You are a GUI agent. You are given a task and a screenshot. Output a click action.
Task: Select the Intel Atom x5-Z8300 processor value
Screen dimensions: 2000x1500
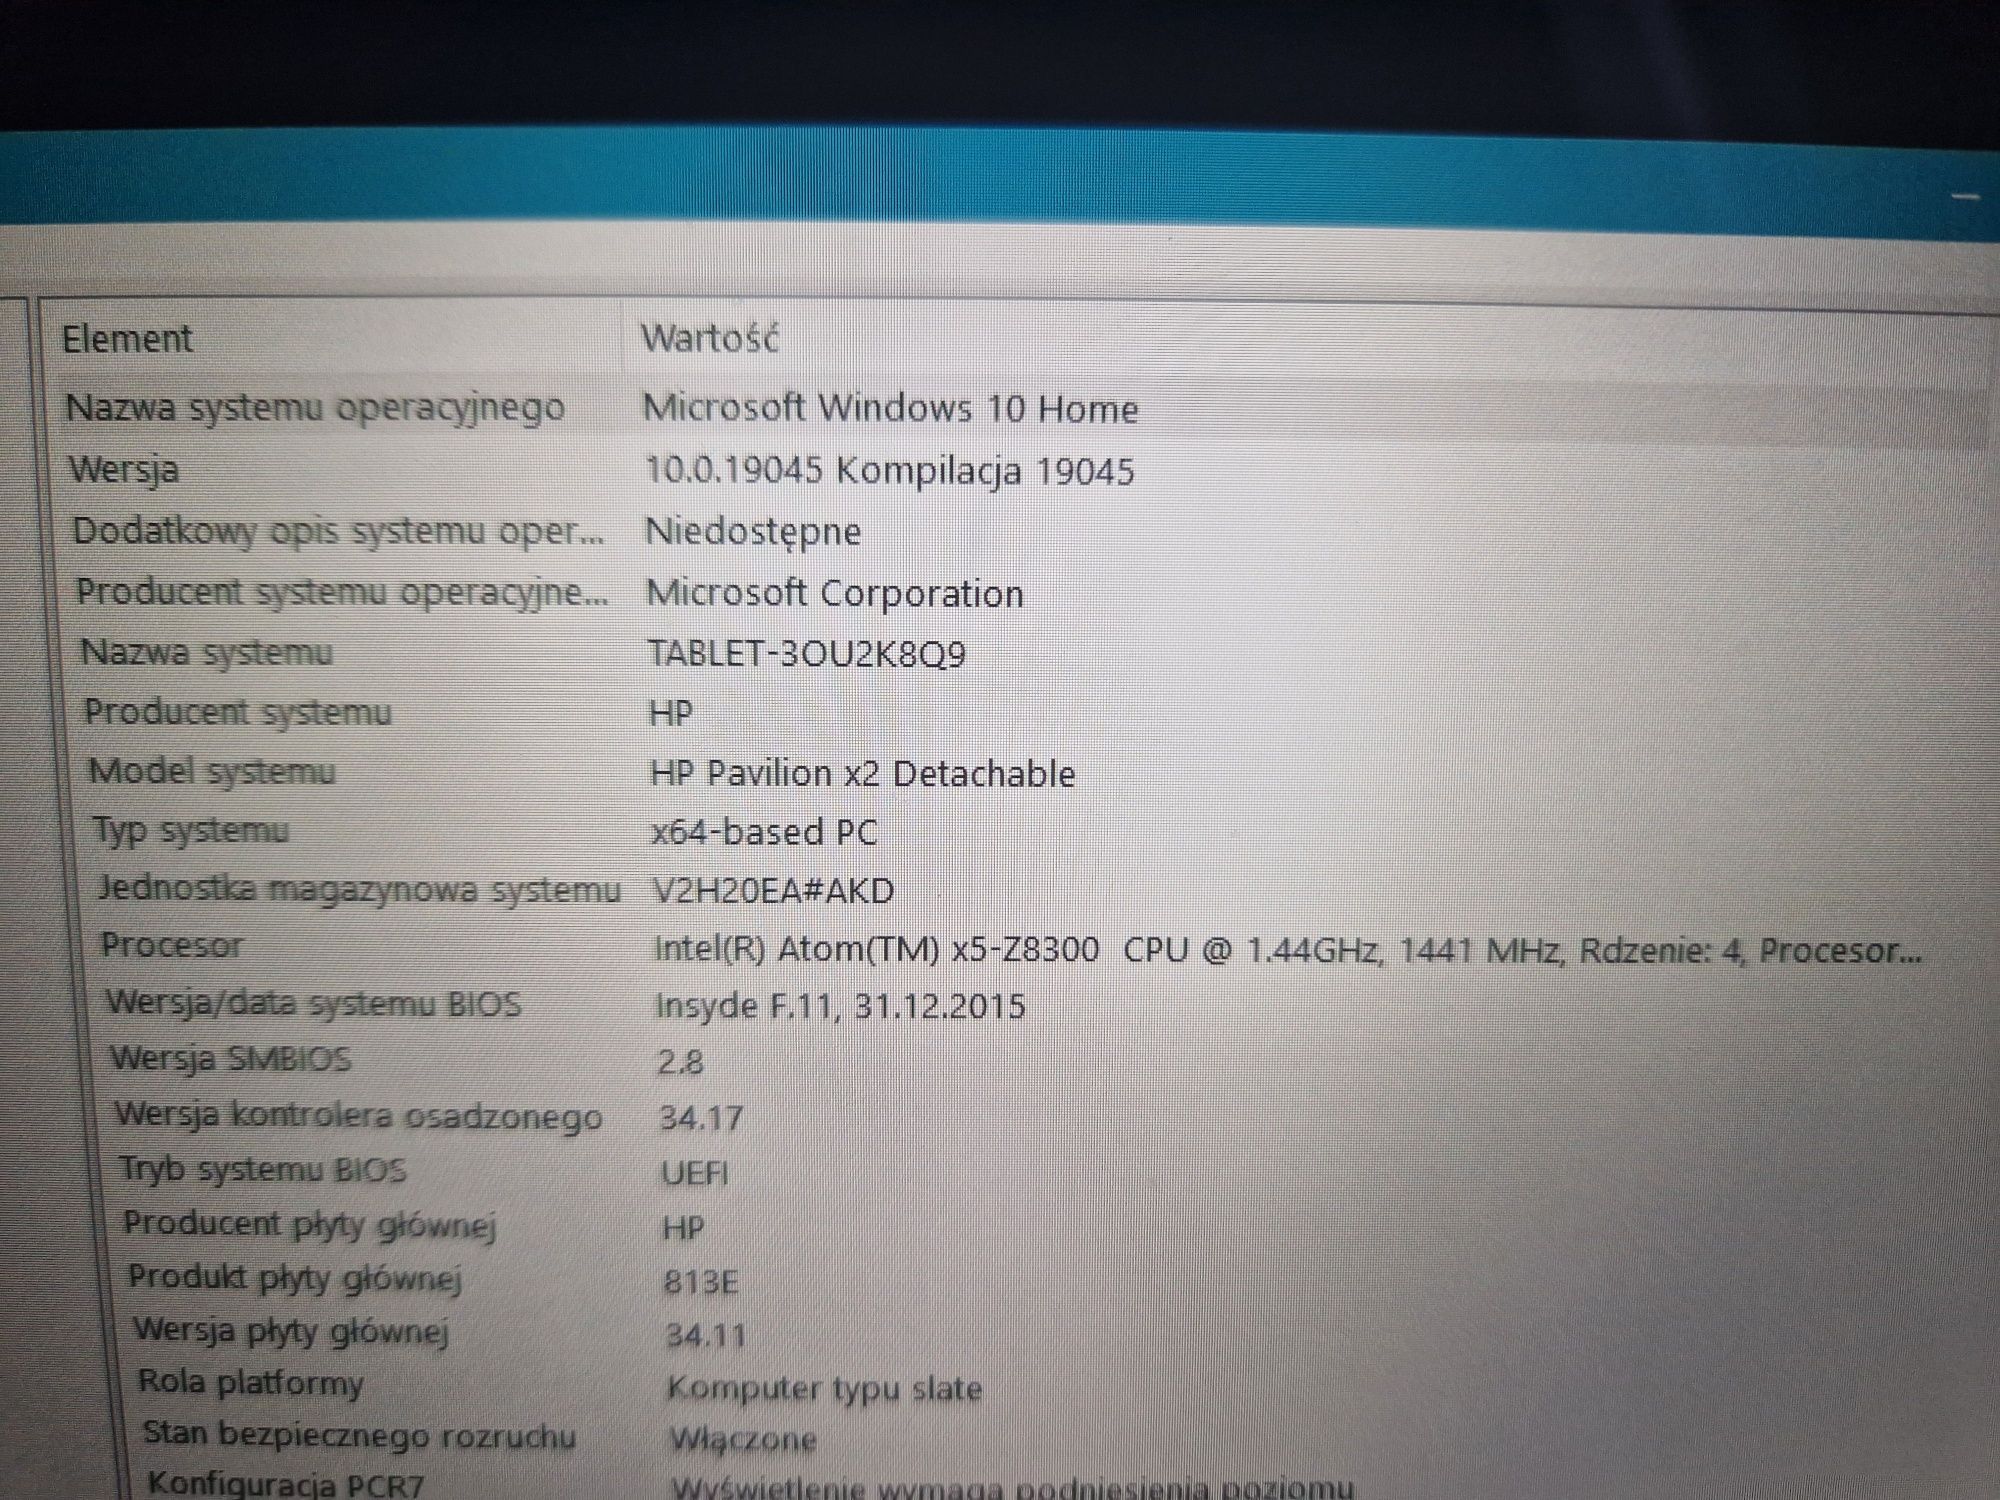(1288, 948)
